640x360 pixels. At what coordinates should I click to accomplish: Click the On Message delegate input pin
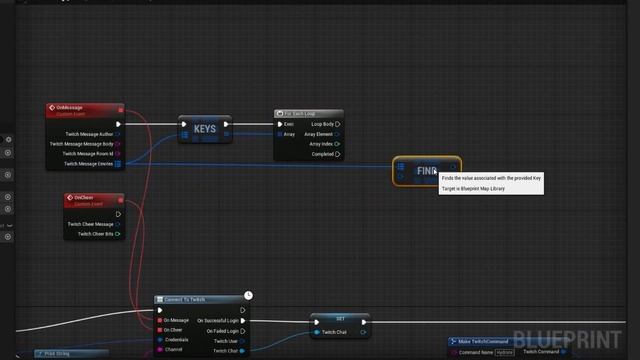pyautogui.click(x=160, y=320)
